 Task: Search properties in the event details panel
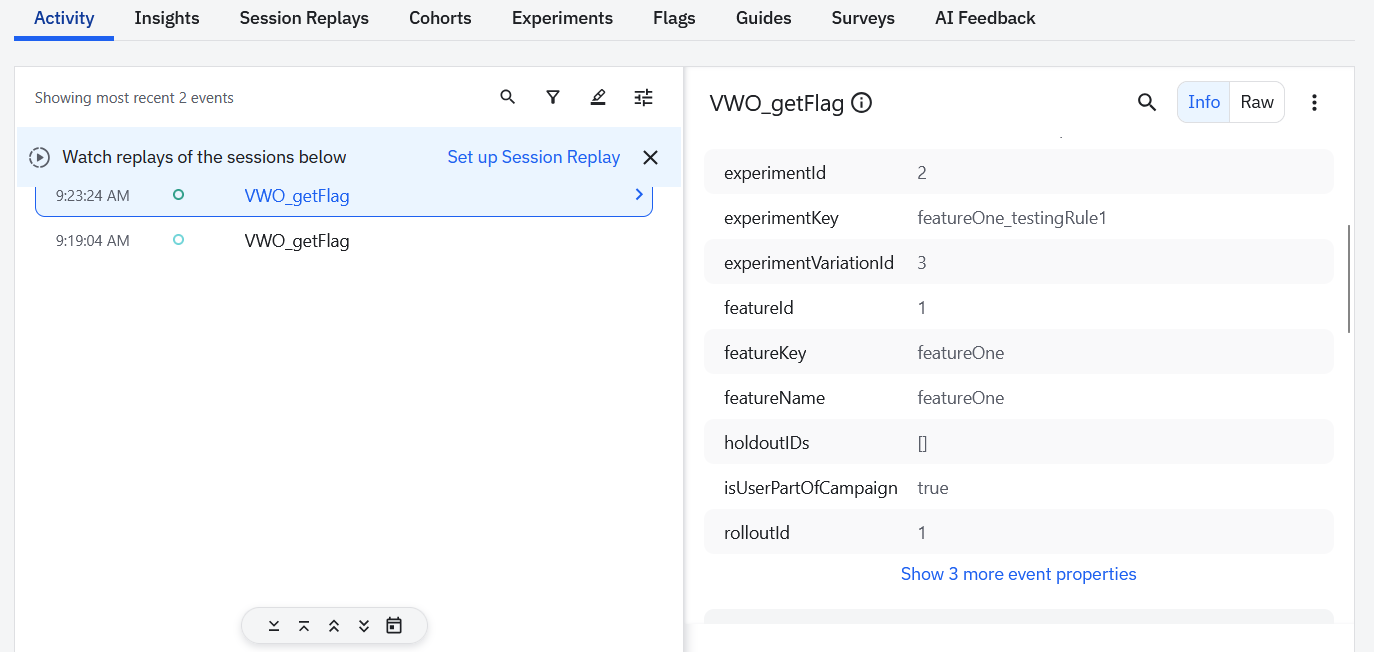[x=1147, y=102]
